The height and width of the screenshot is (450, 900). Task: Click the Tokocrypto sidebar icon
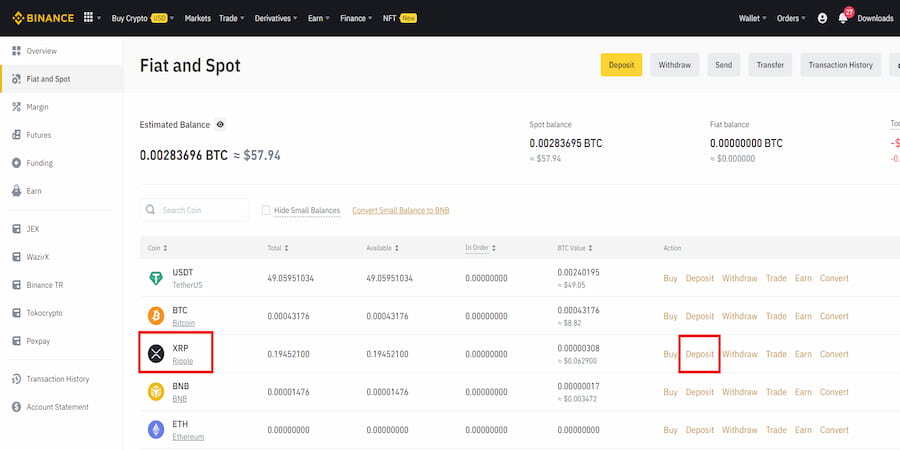(17, 313)
